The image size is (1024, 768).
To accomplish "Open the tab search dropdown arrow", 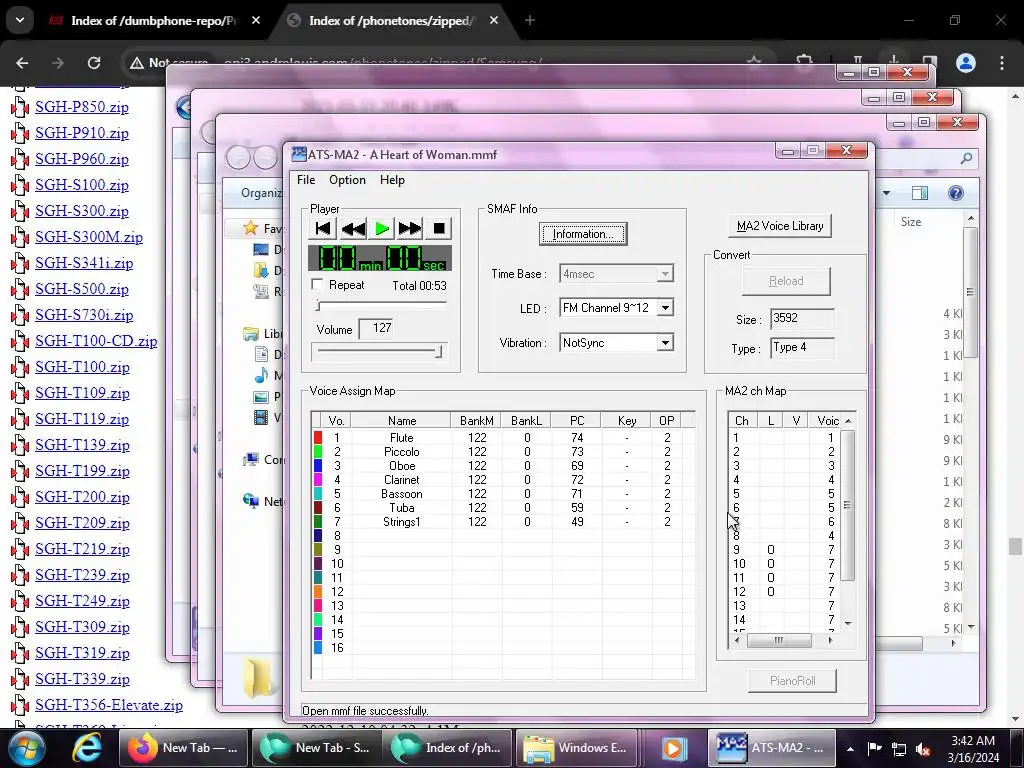I will point(20,20).
